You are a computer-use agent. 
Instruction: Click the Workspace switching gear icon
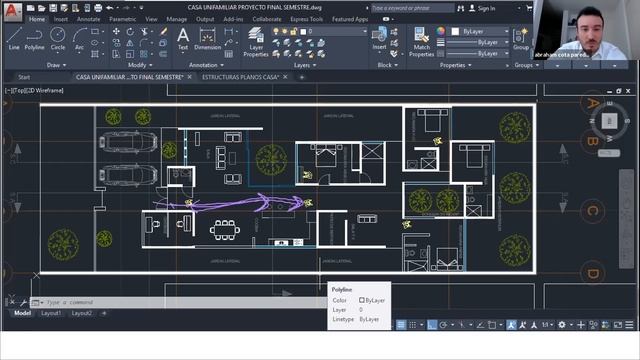(x=562, y=324)
